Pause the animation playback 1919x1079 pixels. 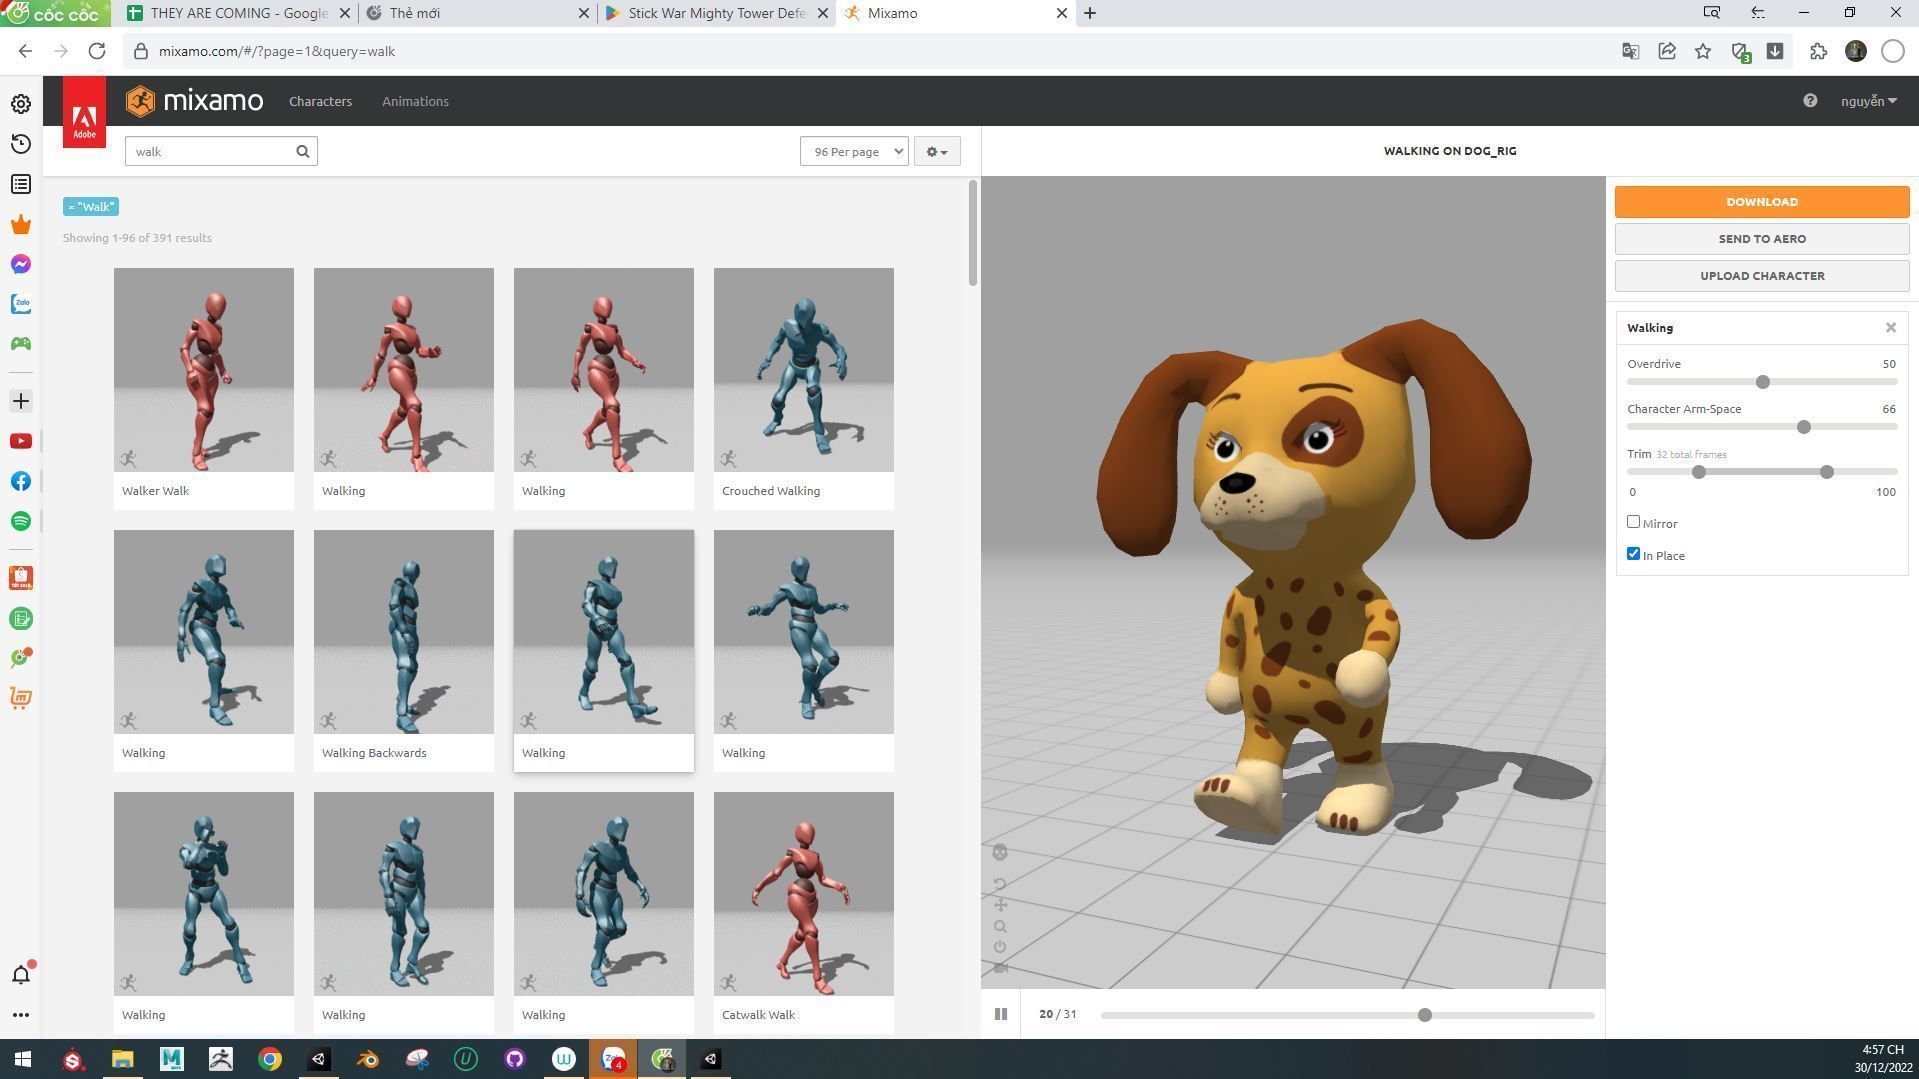[1000, 1014]
